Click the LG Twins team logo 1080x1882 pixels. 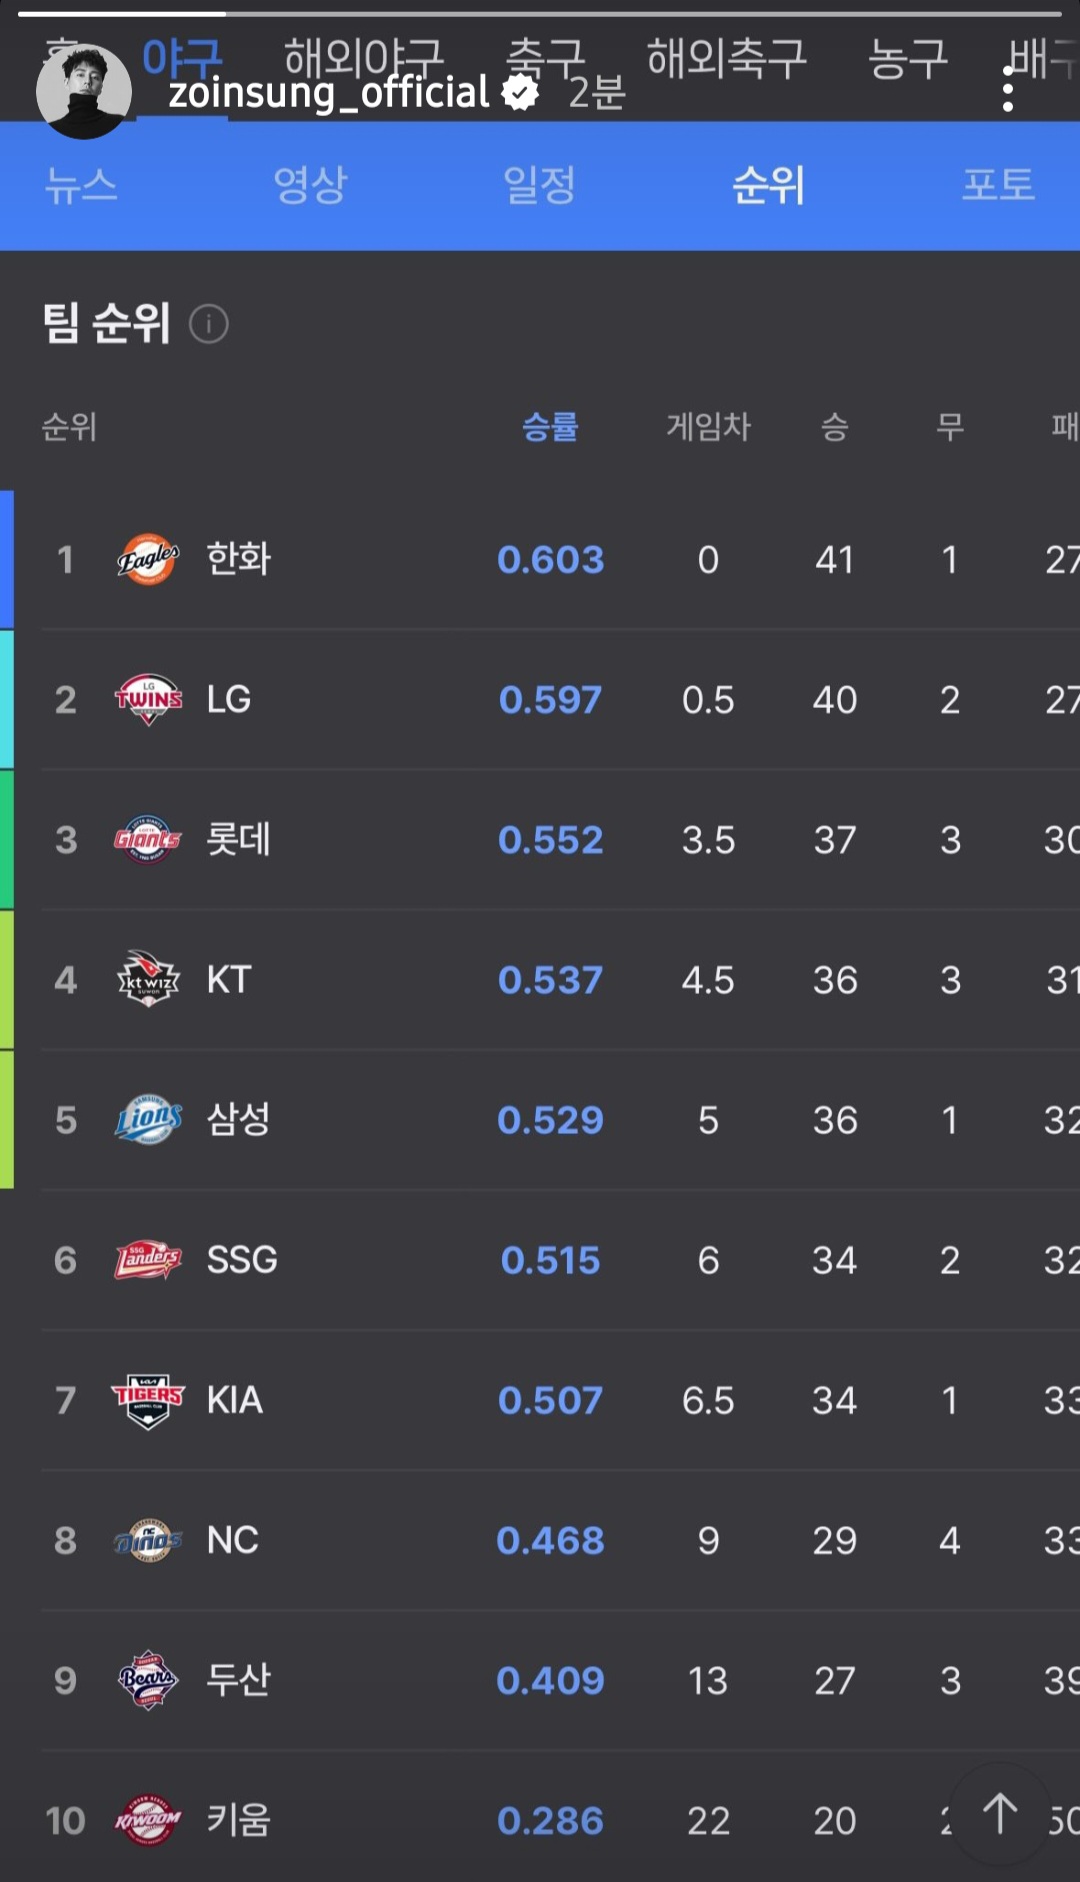(x=148, y=699)
